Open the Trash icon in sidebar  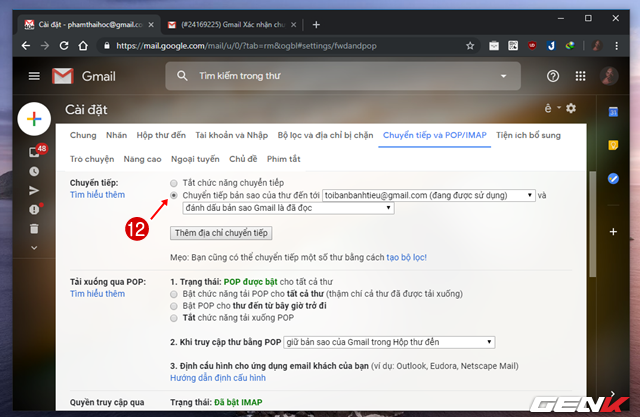click(x=33, y=229)
